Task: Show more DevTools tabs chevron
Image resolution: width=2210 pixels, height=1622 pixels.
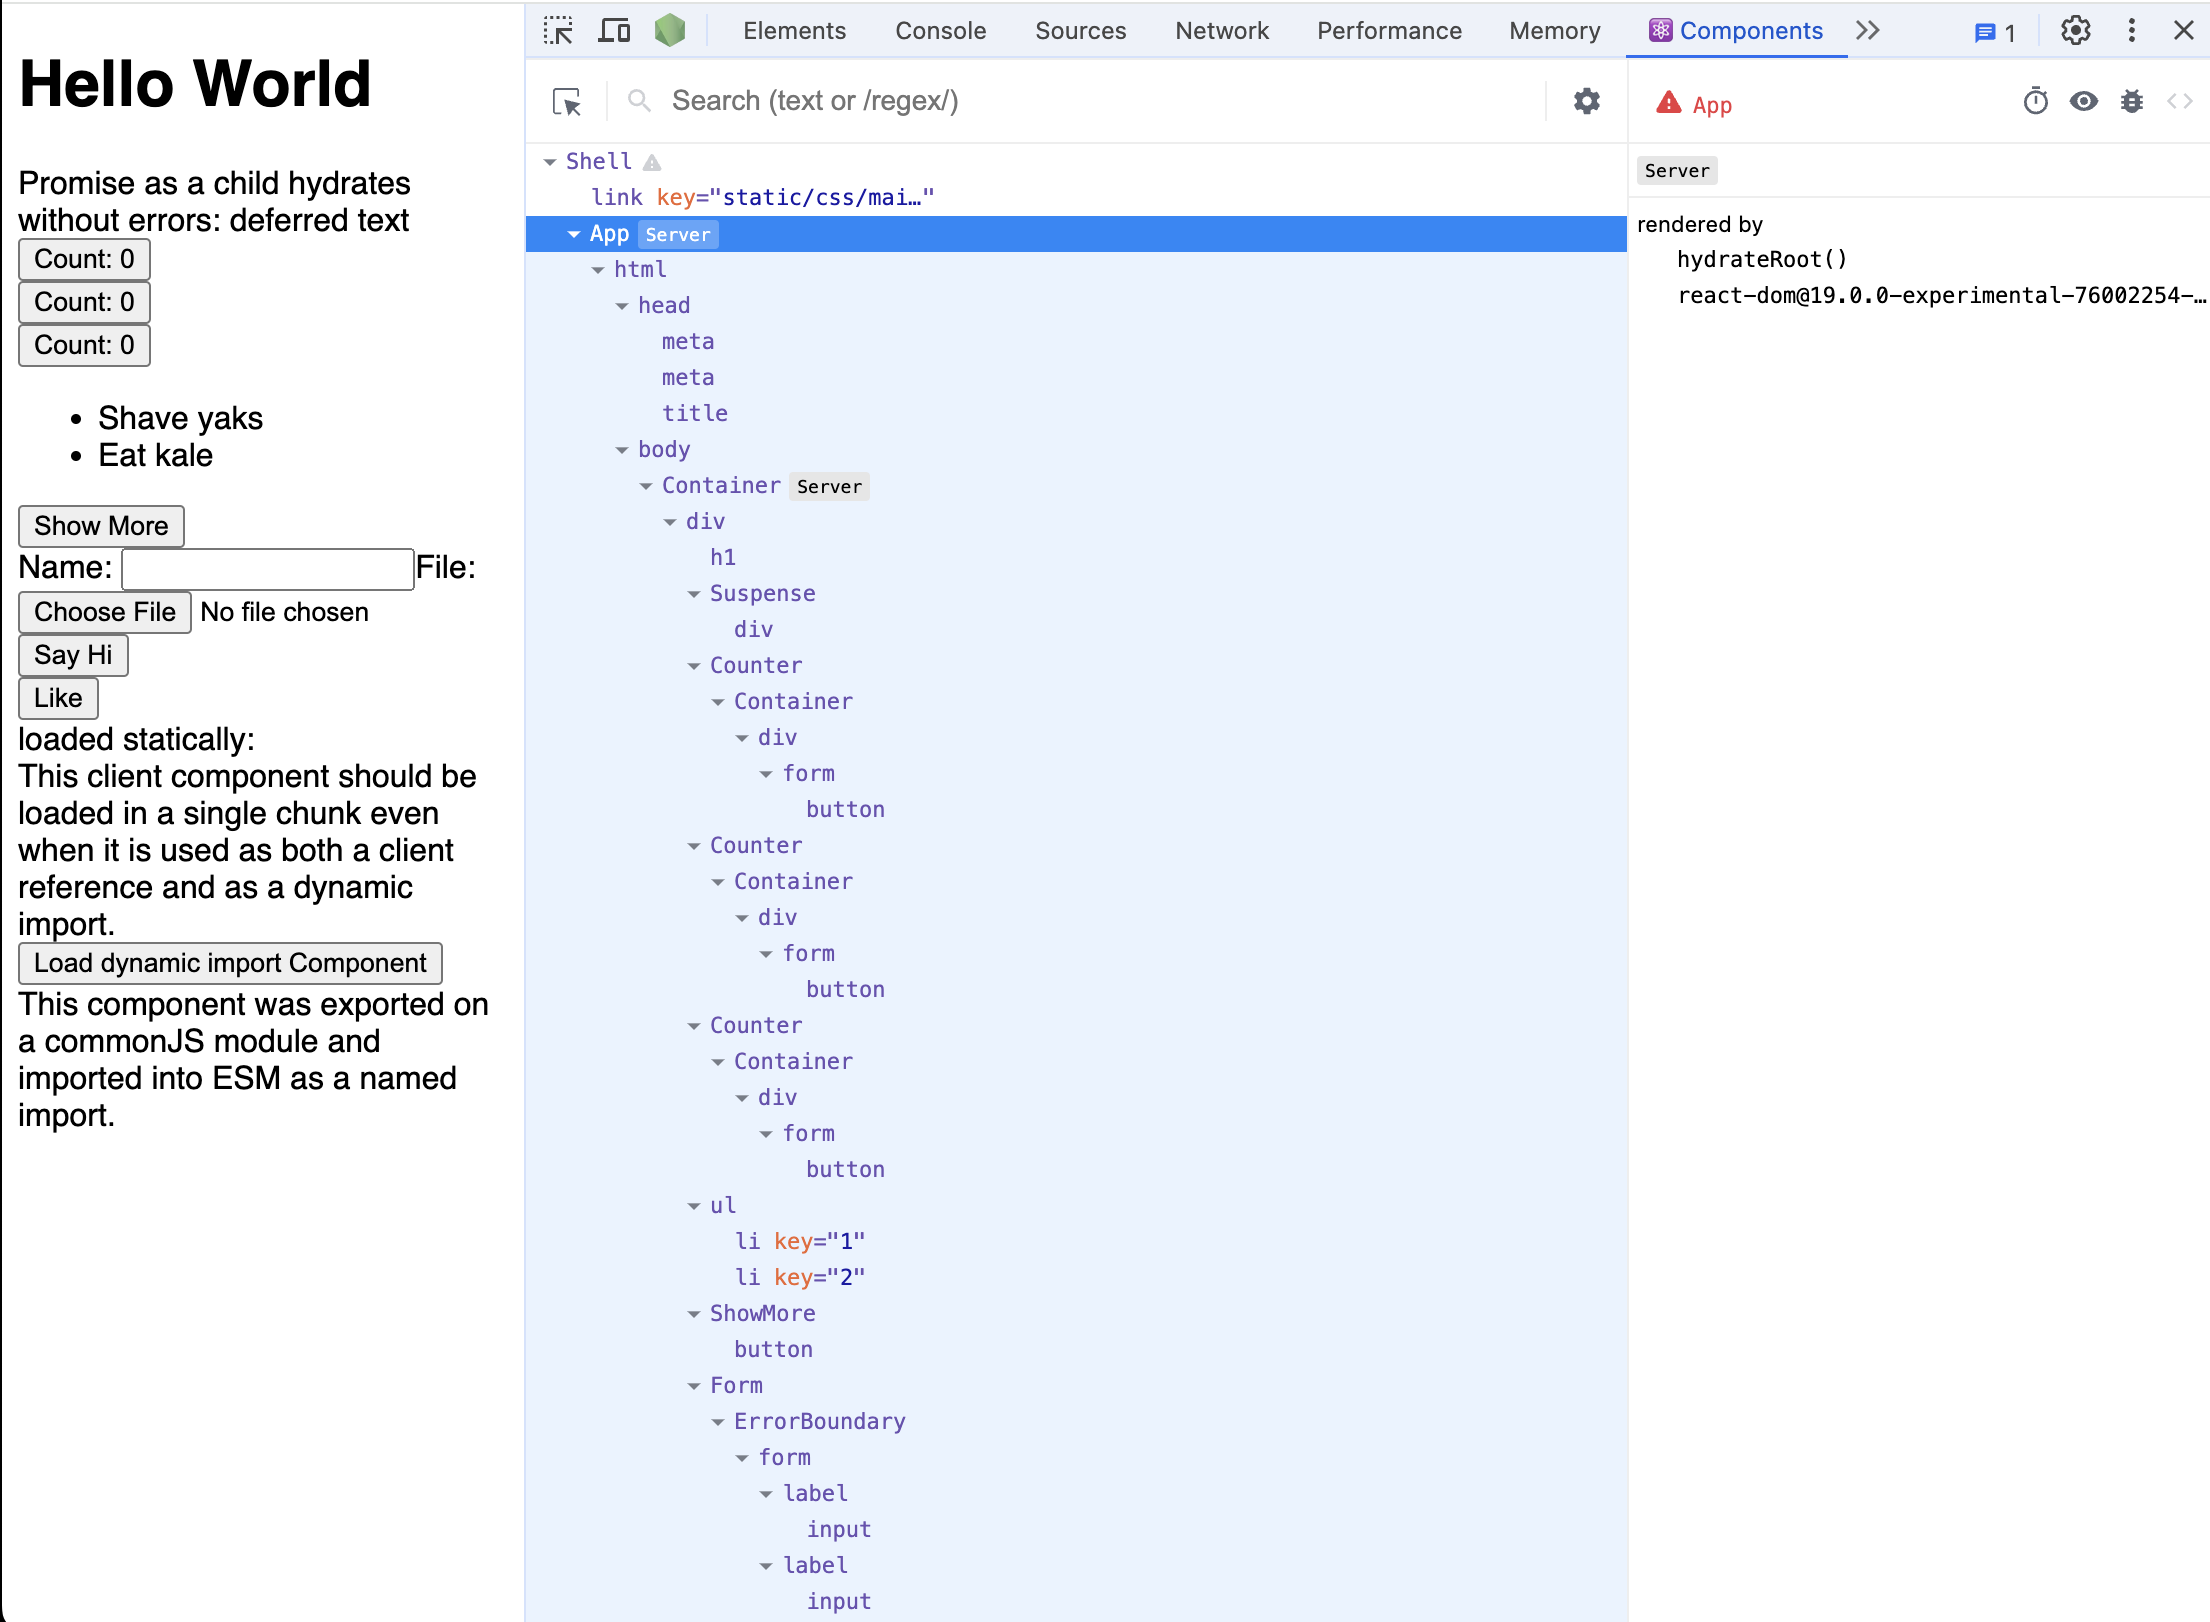Action: click(x=1868, y=31)
